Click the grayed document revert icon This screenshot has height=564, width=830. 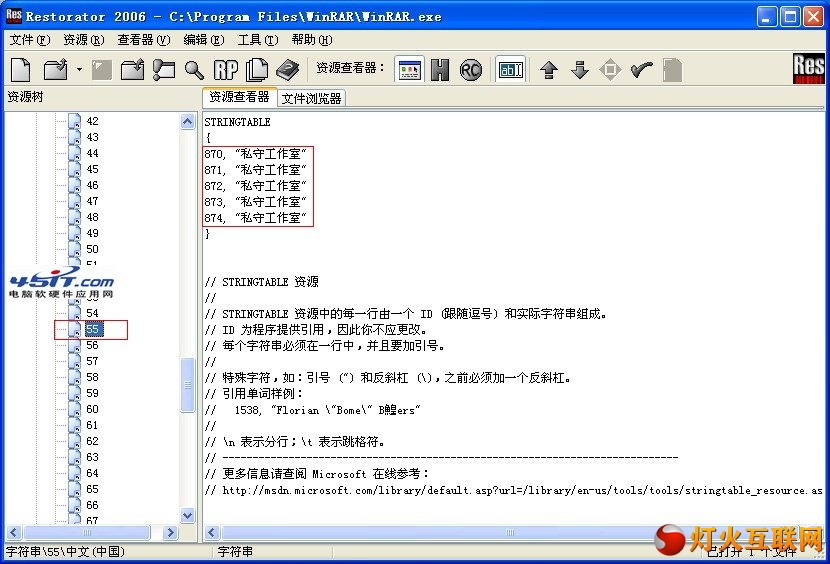[x=672, y=70]
